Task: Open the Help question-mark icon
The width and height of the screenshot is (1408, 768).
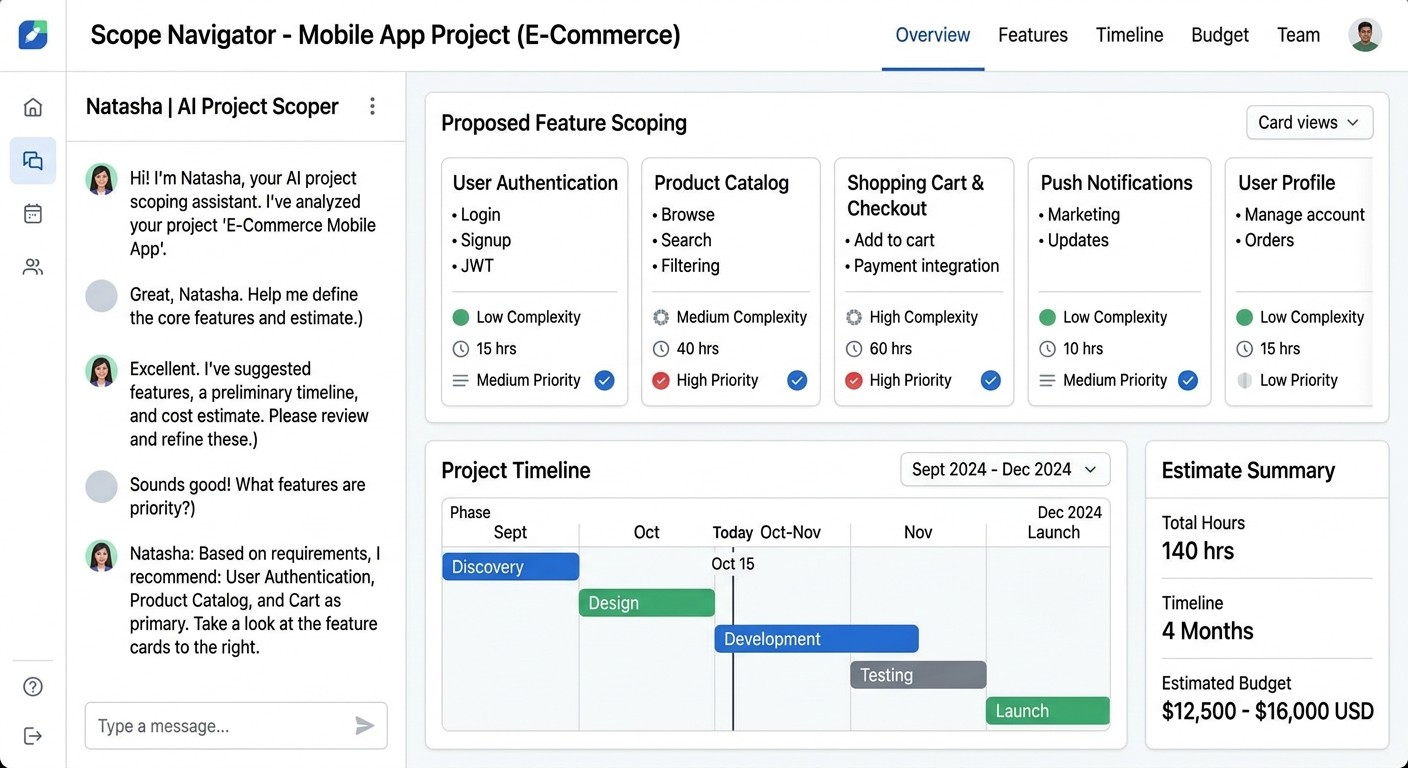Action: (33, 686)
